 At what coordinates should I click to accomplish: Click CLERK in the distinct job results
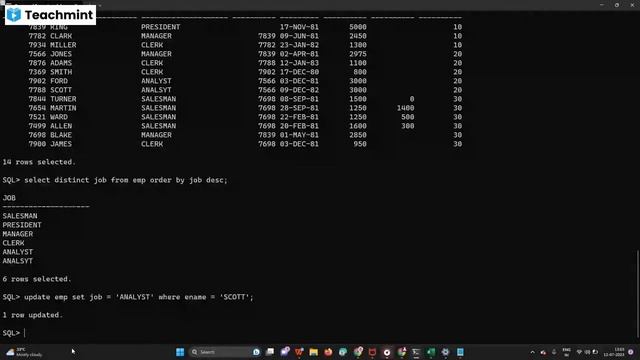click(x=13, y=243)
